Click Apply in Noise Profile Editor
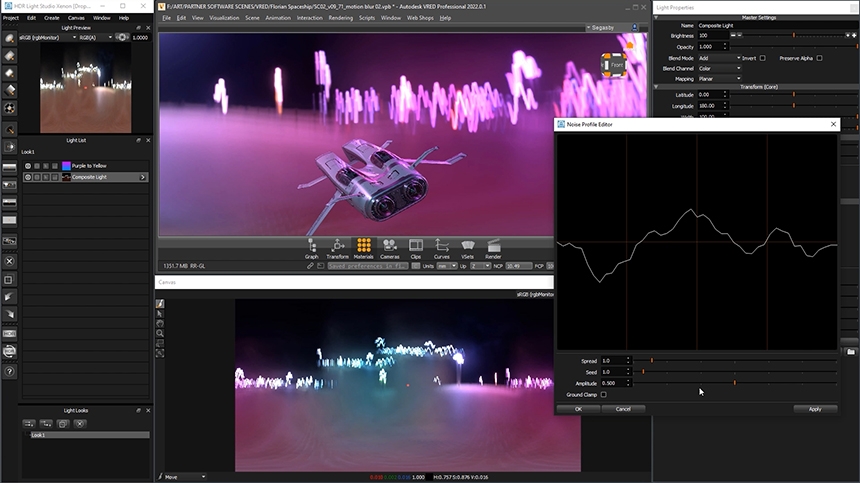Viewport: 860px width, 483px height. (815, 409)
